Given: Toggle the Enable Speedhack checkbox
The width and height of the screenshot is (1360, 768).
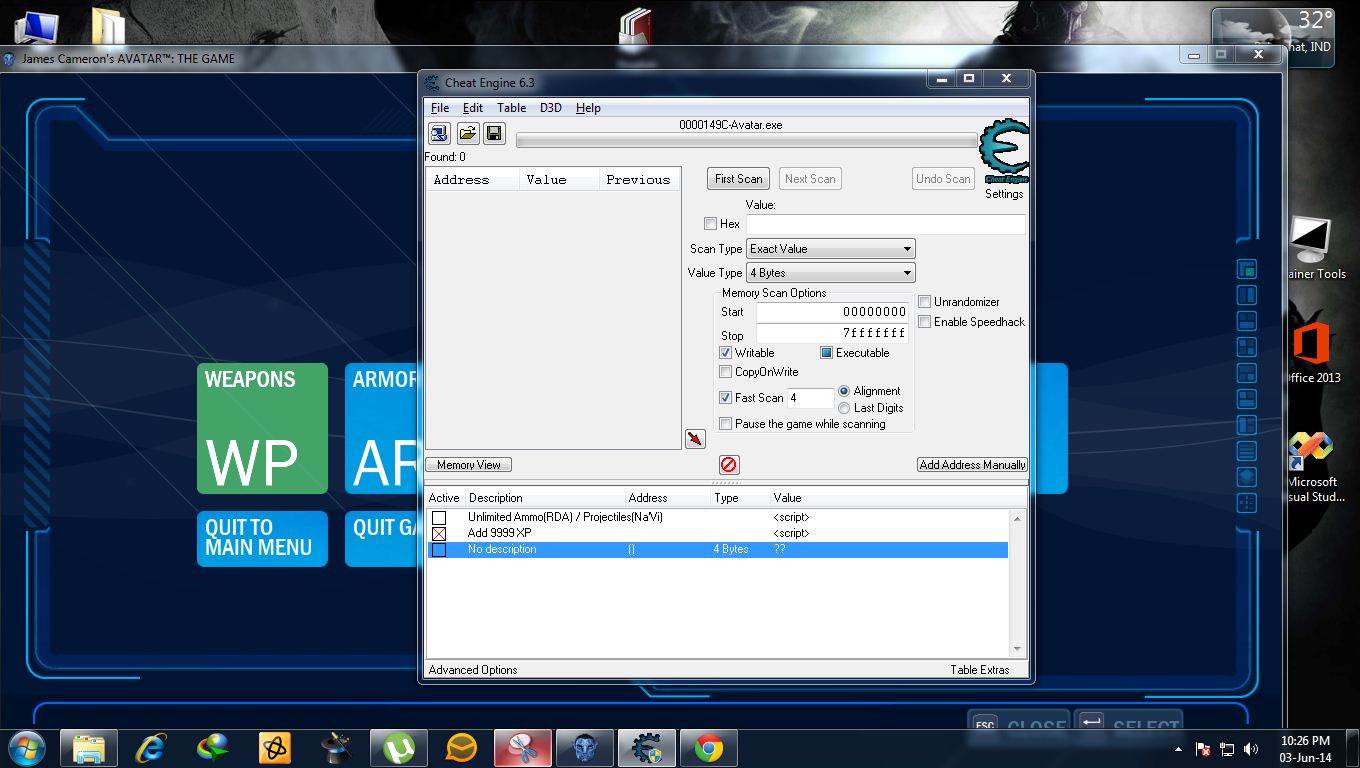Looking at the screenshot, I should coord(925,322).
